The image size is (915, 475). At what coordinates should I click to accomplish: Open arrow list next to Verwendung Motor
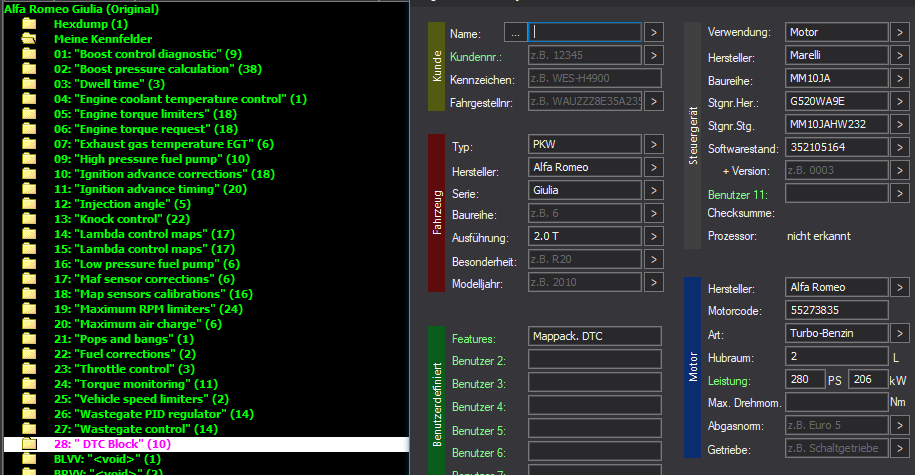900,32
